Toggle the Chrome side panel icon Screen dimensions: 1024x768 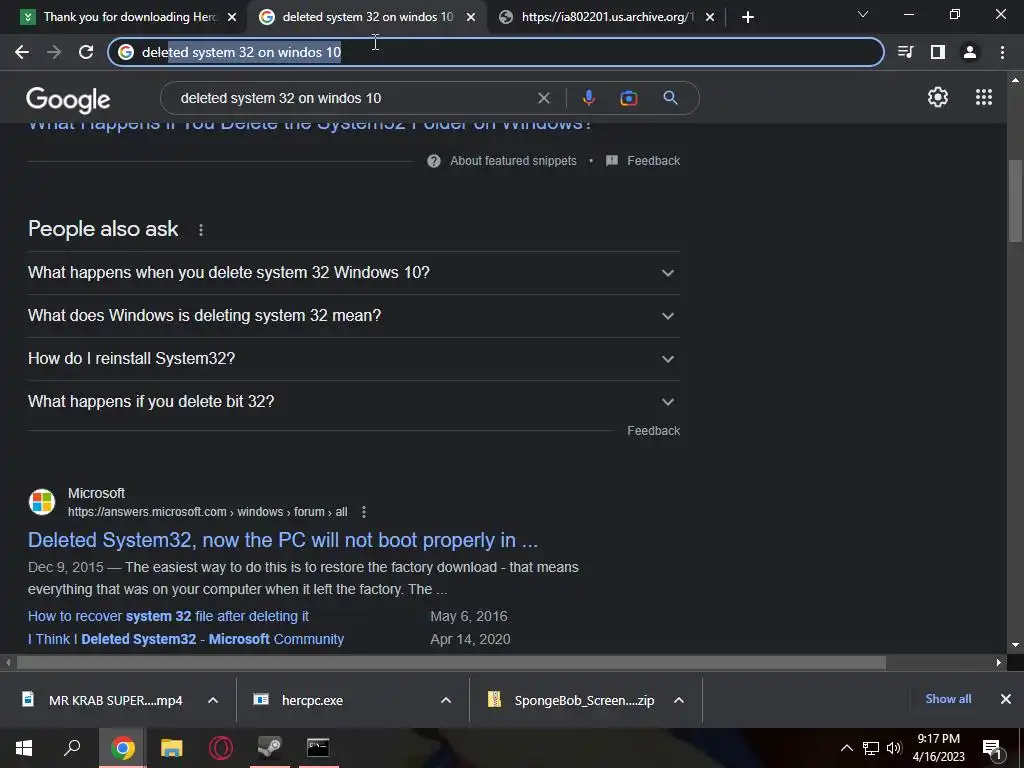point(938,52)
